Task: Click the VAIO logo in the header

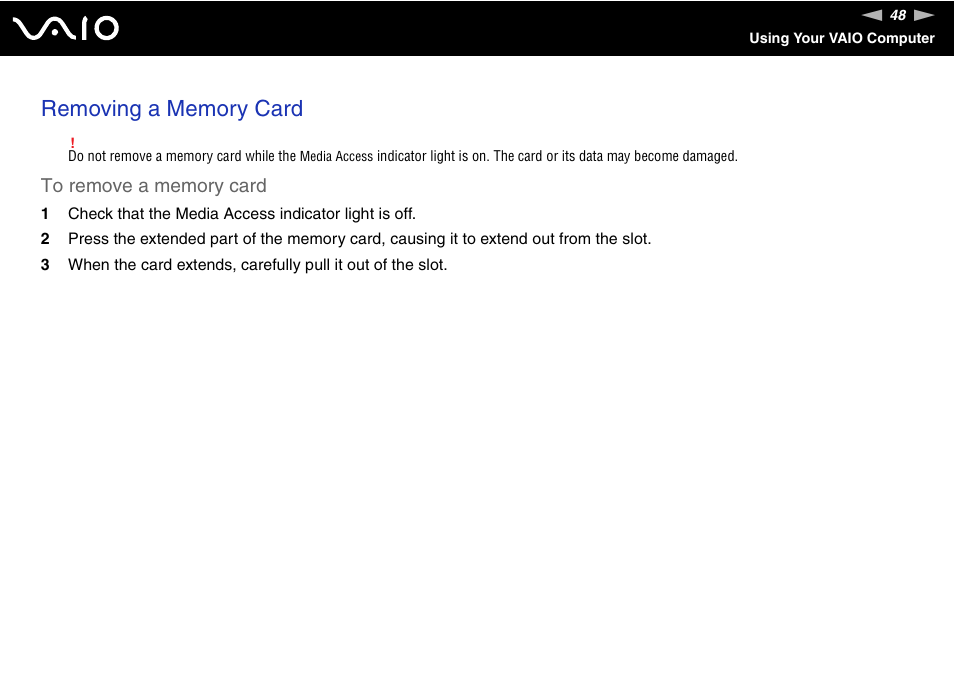Action: tap(66, 29)
